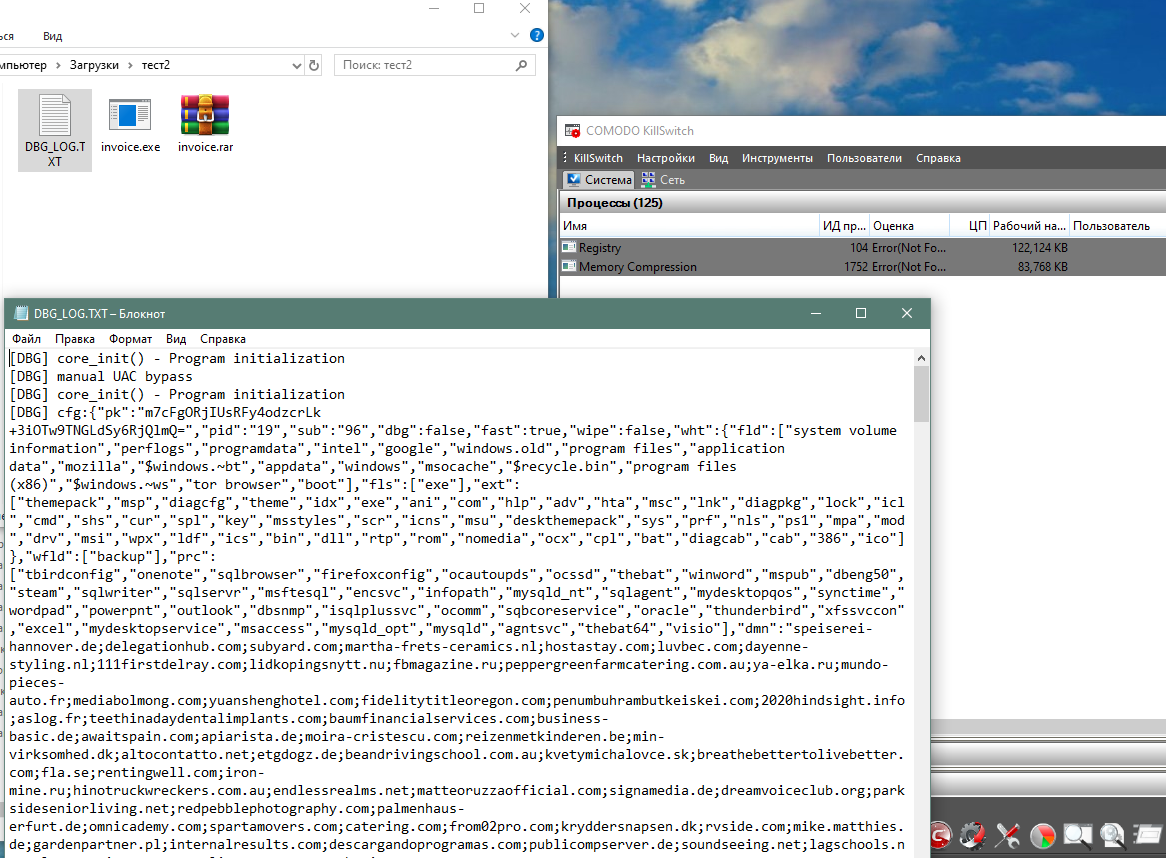This screenshot has width=1166, height=858.
Task: Click the folder list icon in KillSwitch toolbar
Action: 1148,836
